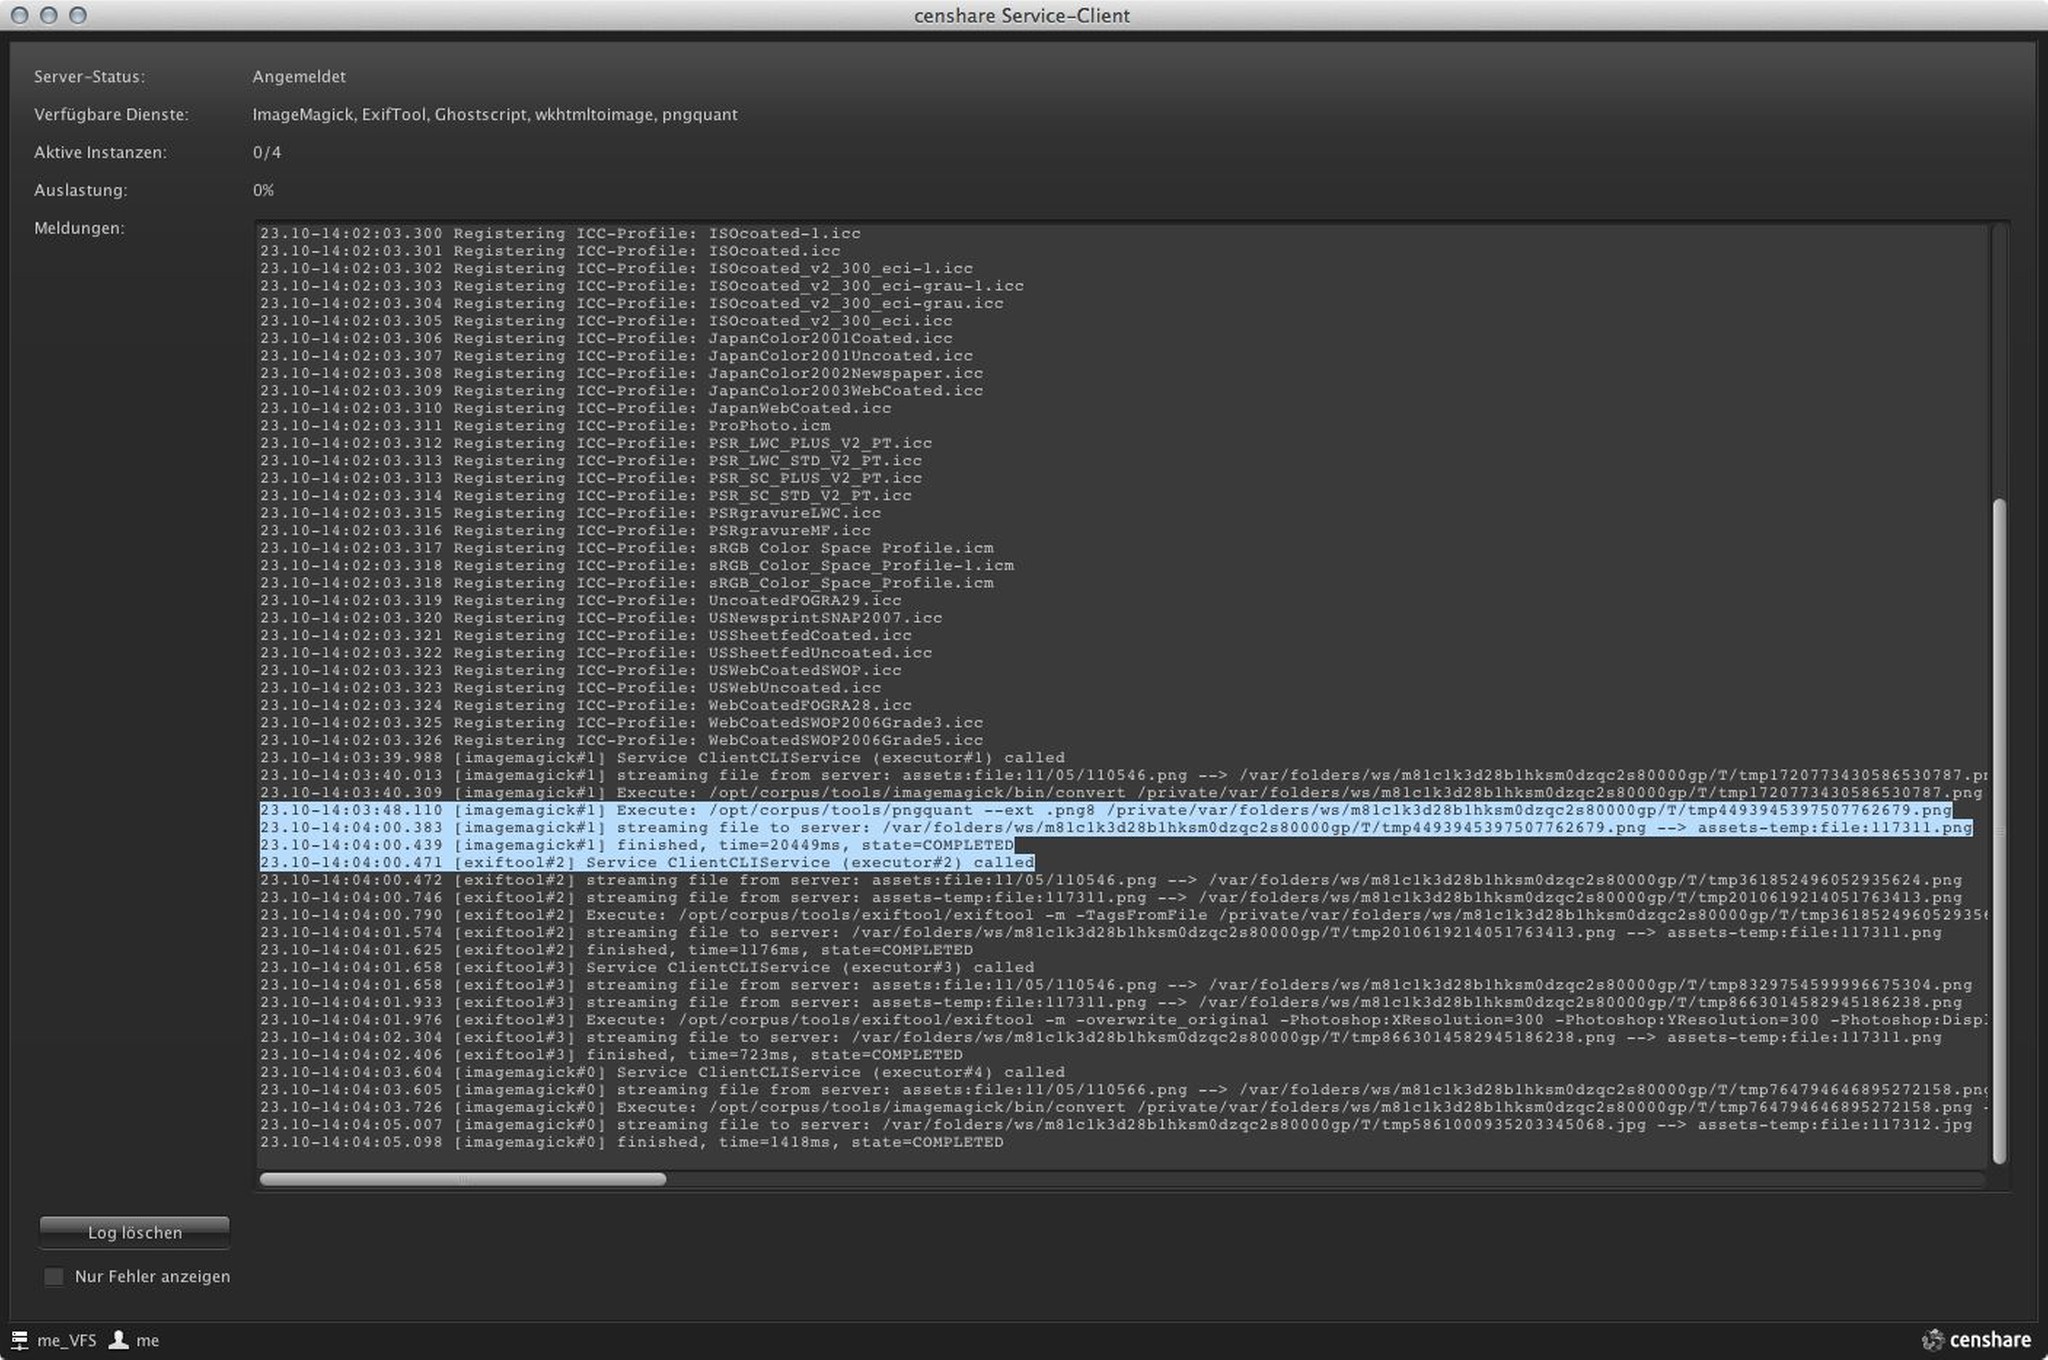The height and width of the screenshot is (1360, 2048).
Task: Click the exiftool#2 finished time=1176ms log line
Action: pyautogui.click(x=615, y=950)
